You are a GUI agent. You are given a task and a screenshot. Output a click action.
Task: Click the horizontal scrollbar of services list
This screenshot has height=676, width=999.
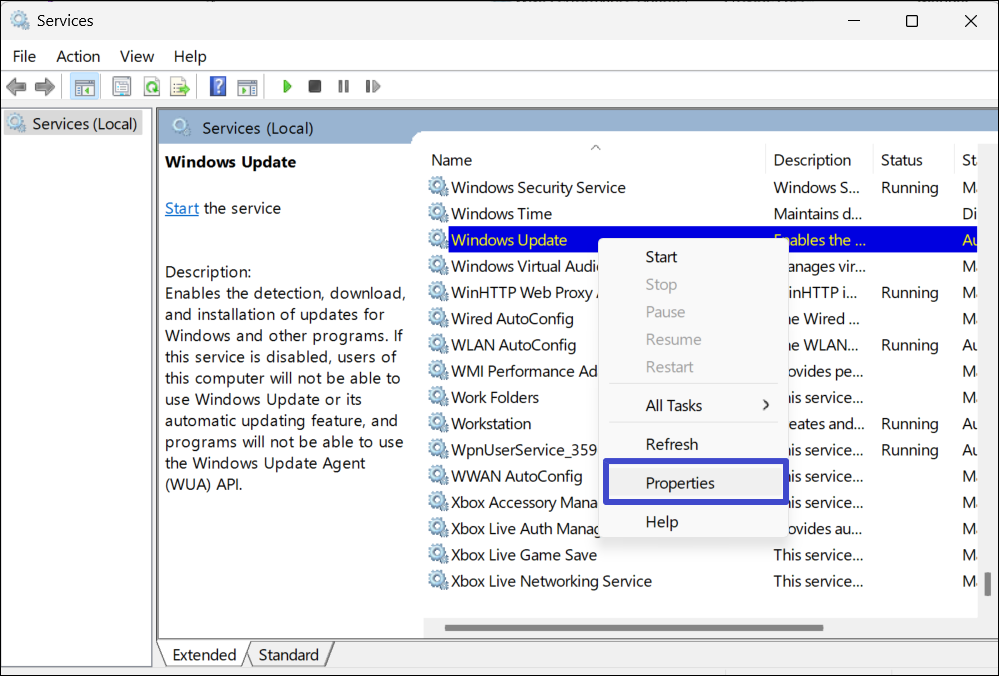tap(634, 628)
